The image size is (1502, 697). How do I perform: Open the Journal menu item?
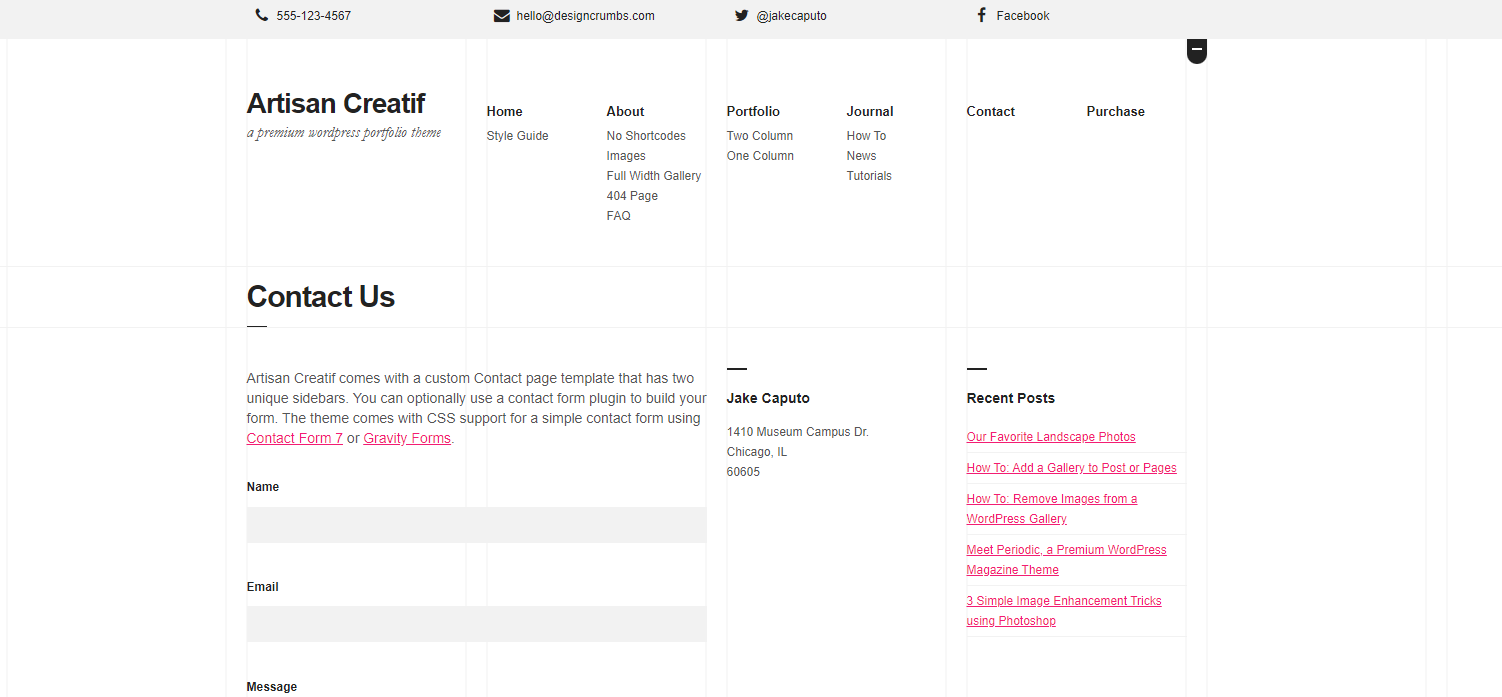point(870,111)
